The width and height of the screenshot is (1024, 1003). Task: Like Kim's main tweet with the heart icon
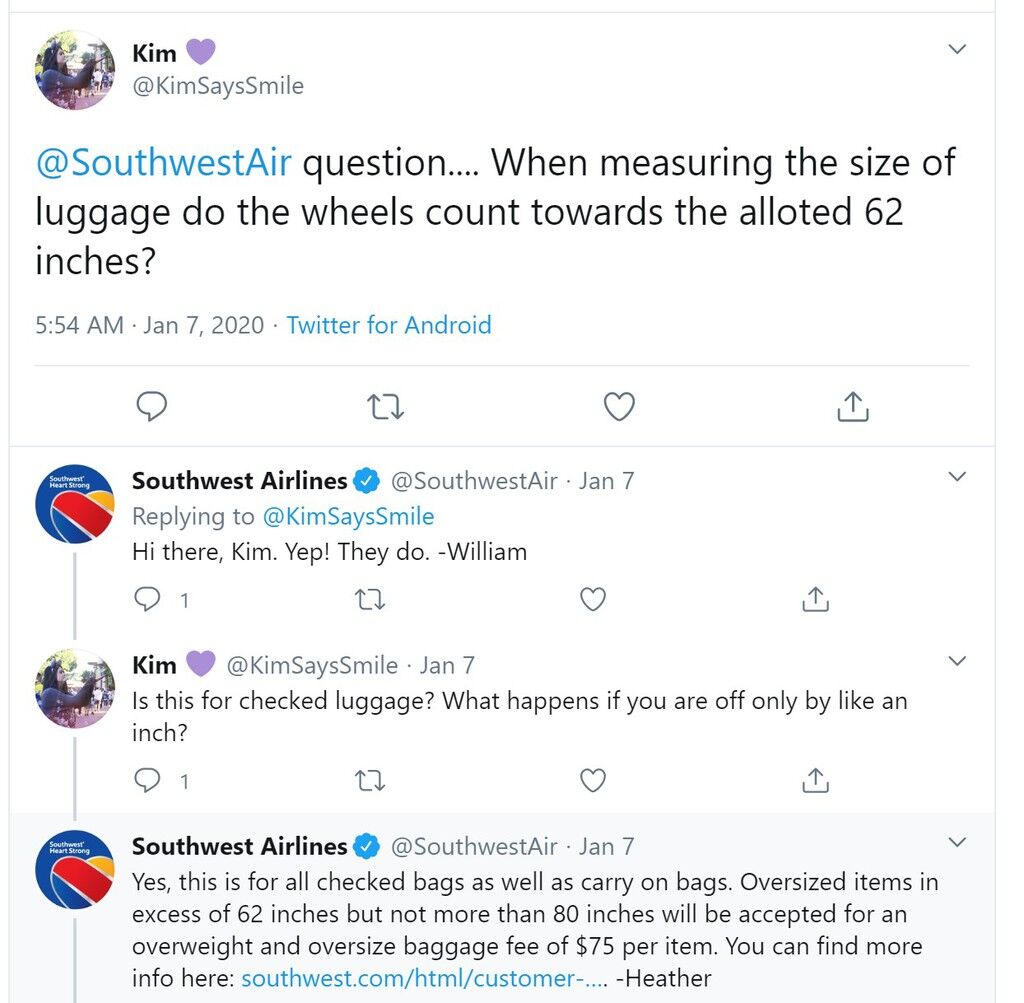tap(619, 406)
